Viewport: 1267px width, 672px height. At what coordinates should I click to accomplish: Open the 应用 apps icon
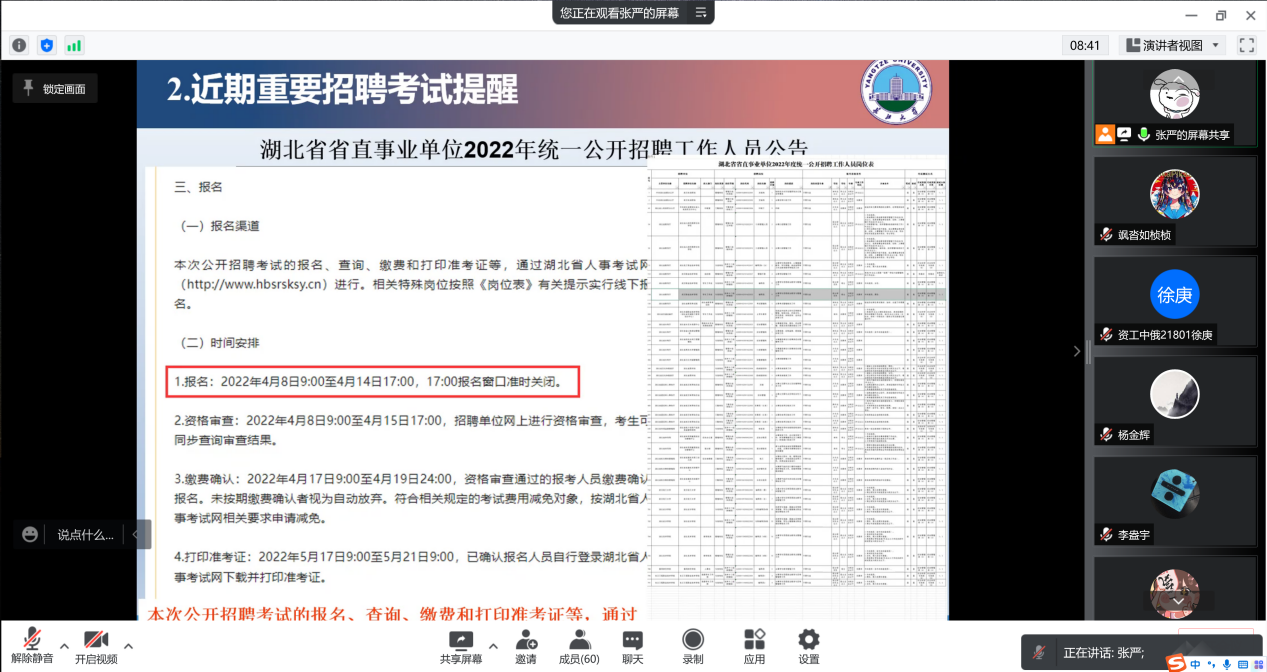753,645
